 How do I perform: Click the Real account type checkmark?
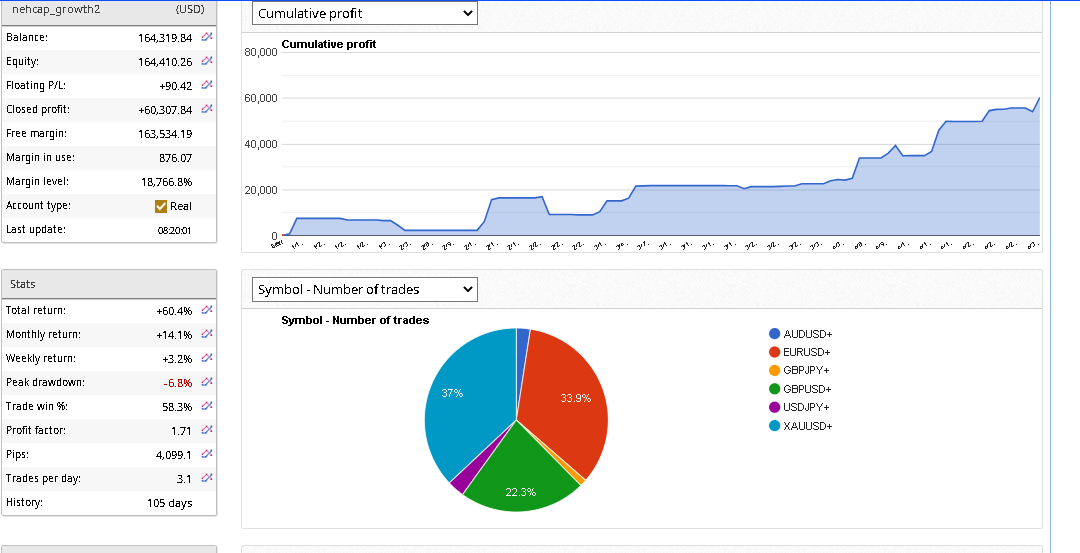[x=161, y=206]
